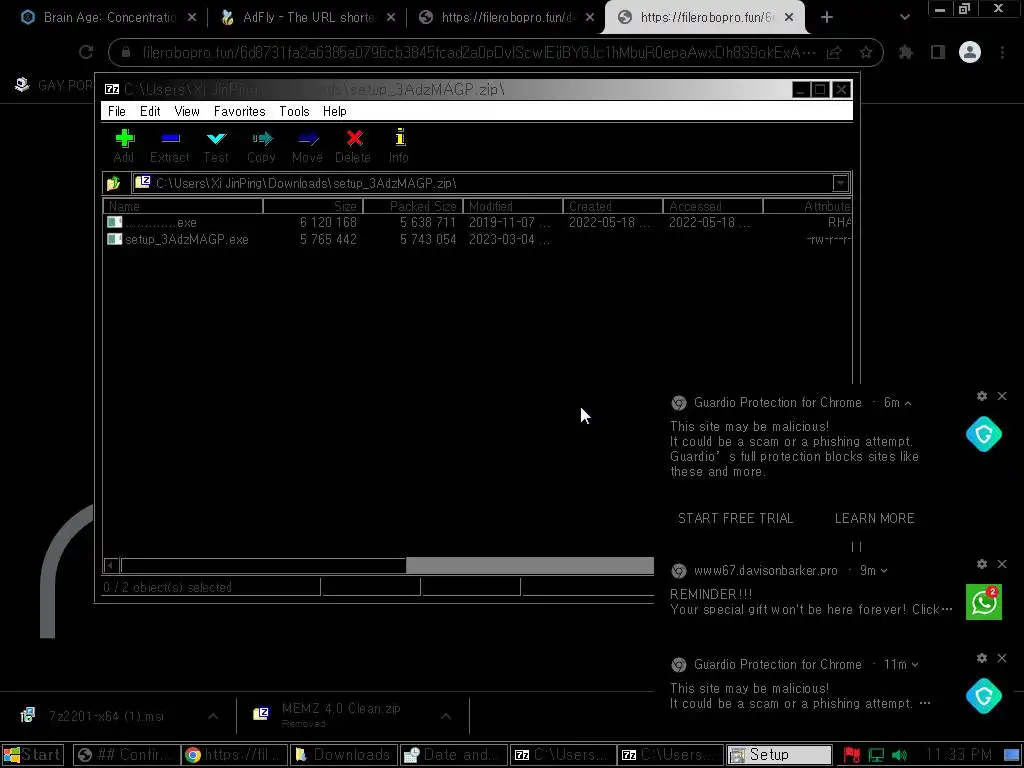Open the Chrome three-dot menu
The width and height of the screenshot is (1024, 768).
click(x=1002, y=52)
